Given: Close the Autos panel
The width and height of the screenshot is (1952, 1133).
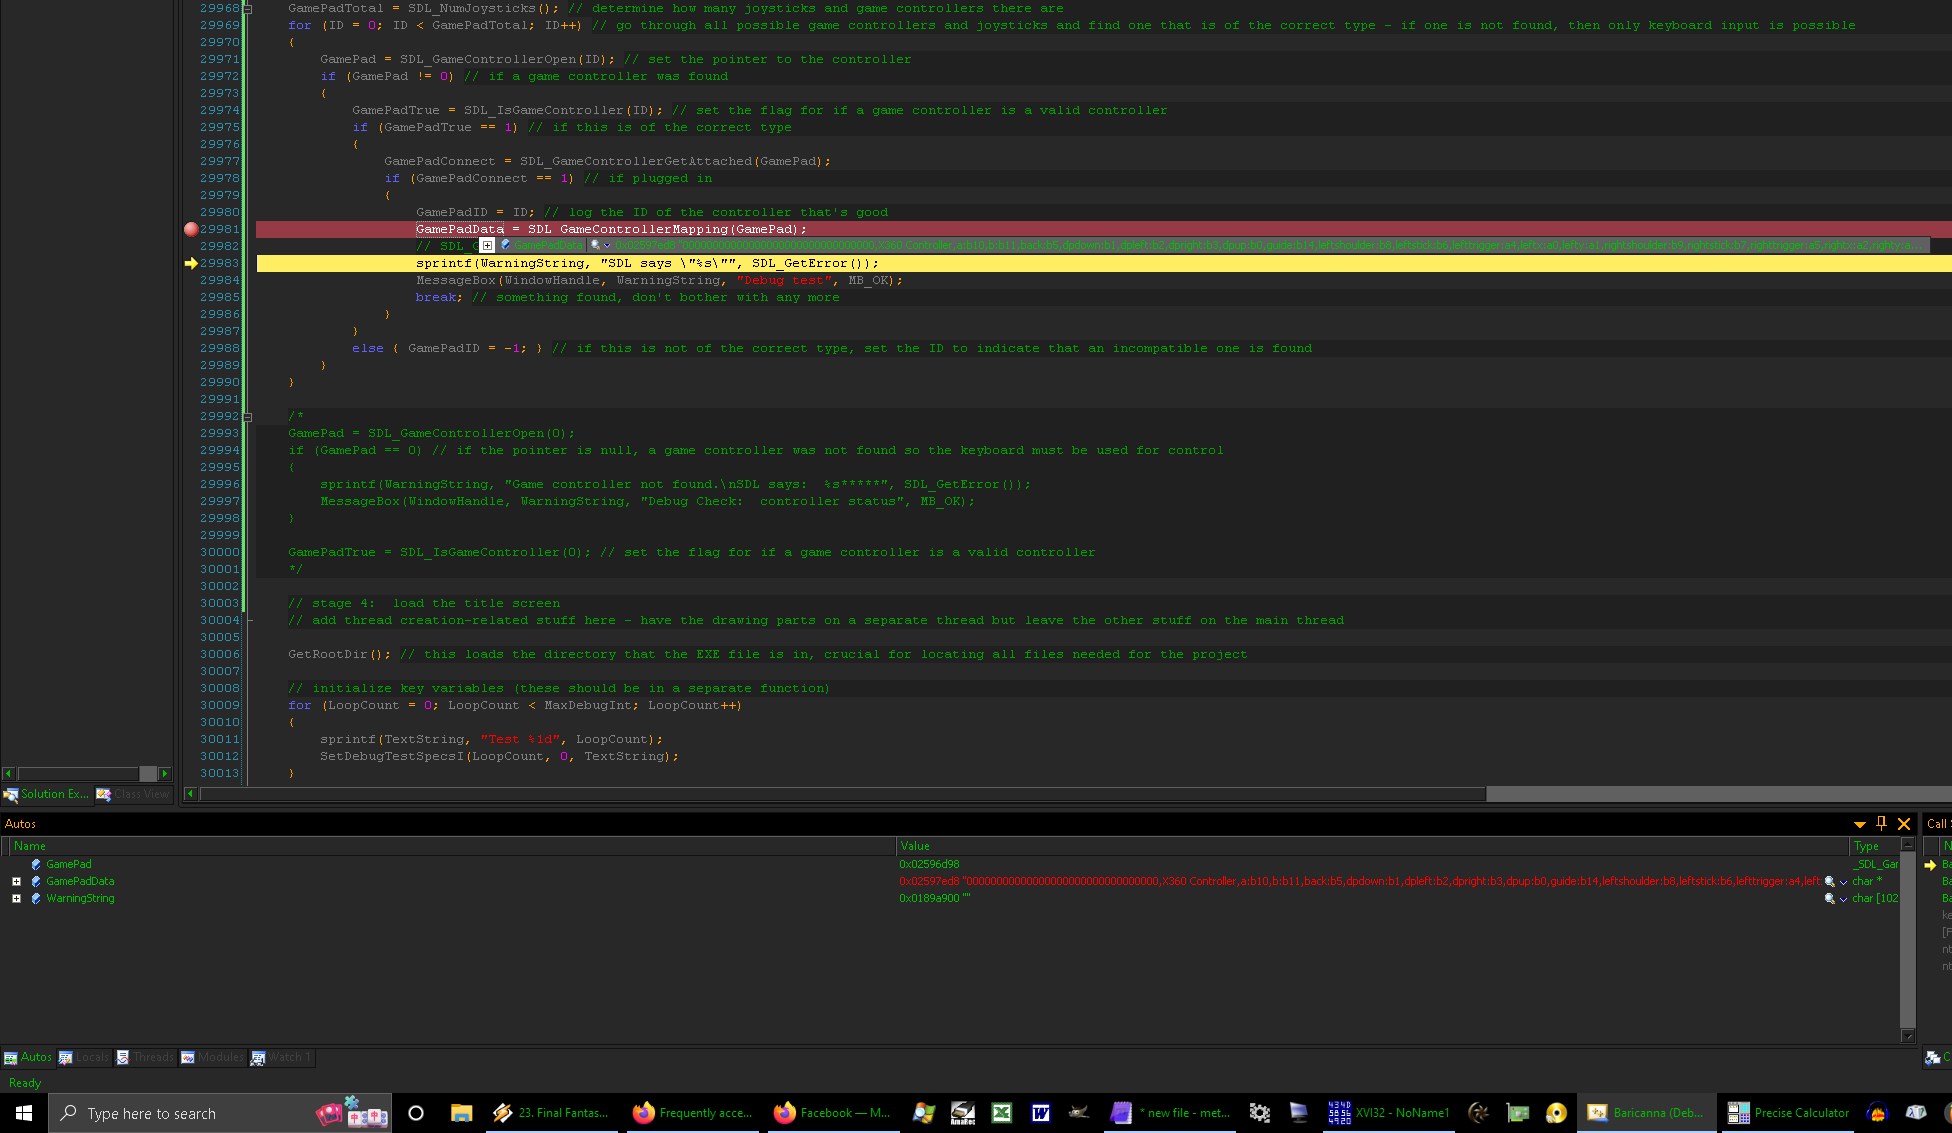Looking at the screenshot, I should 1904,824.
